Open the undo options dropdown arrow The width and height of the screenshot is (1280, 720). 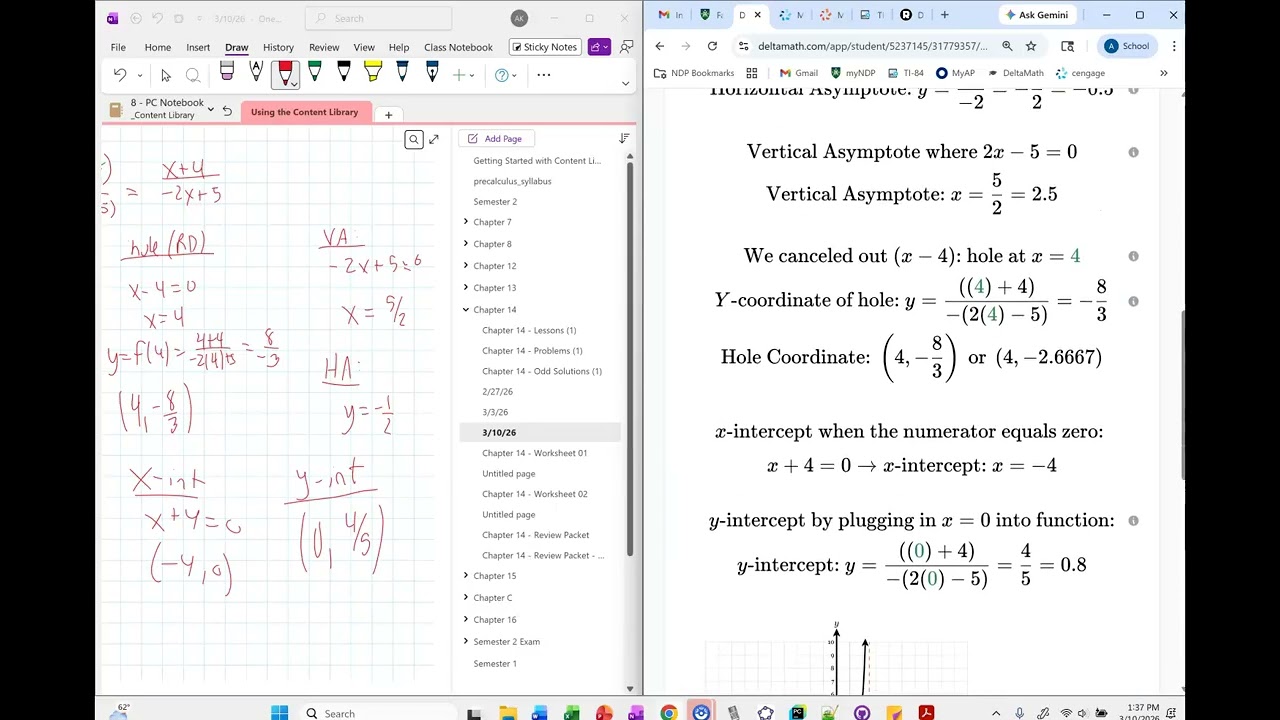139,75
